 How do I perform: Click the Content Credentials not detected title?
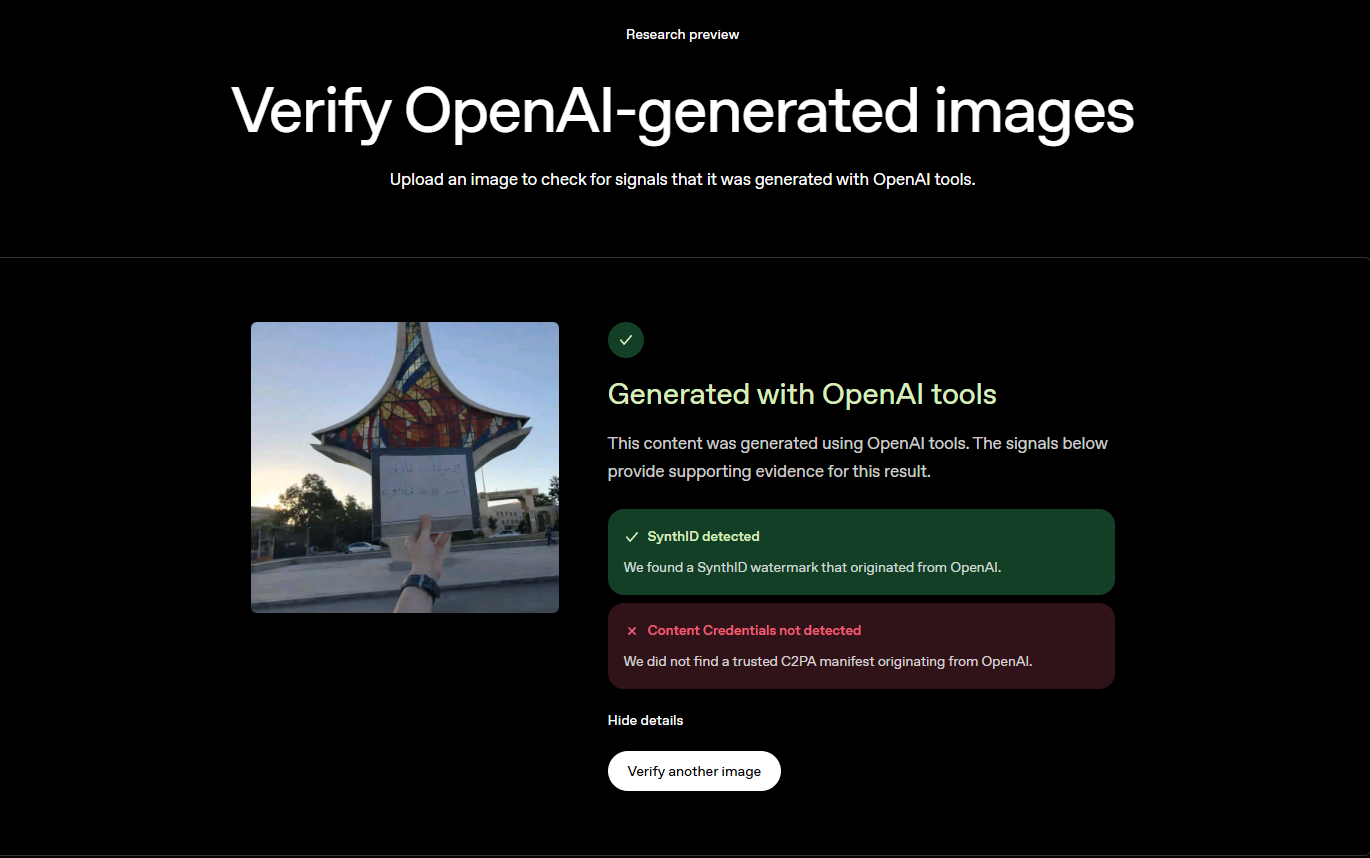click(754, 631)
